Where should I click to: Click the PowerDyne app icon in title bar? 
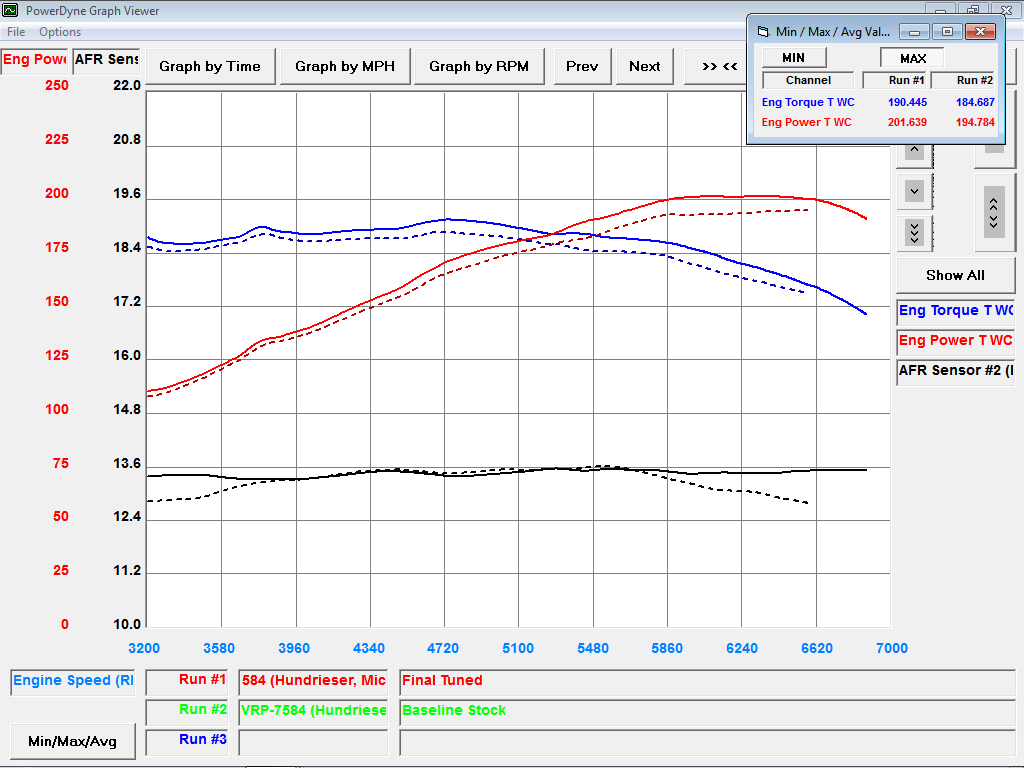pyautogui.click(x=10, y=11)
